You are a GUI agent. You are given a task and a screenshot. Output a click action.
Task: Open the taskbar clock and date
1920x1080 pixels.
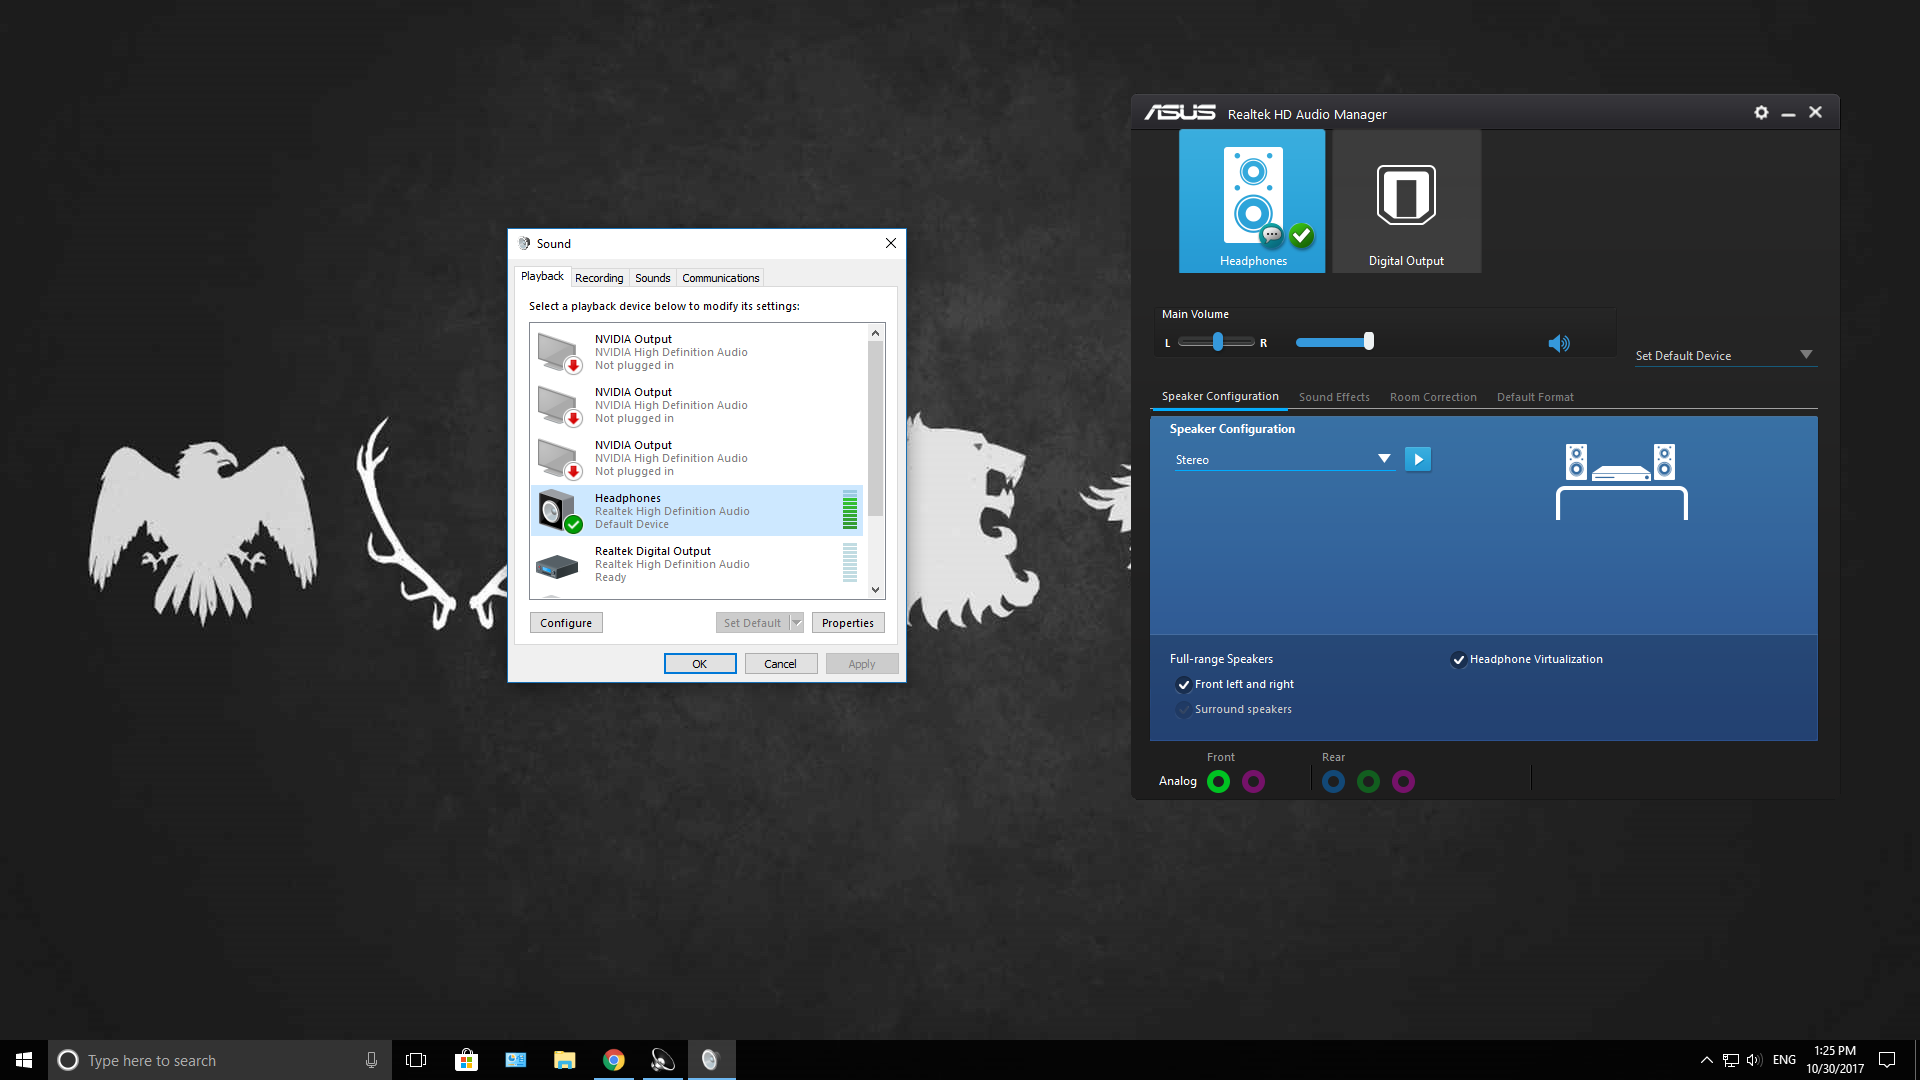tap(1835, 1060)
